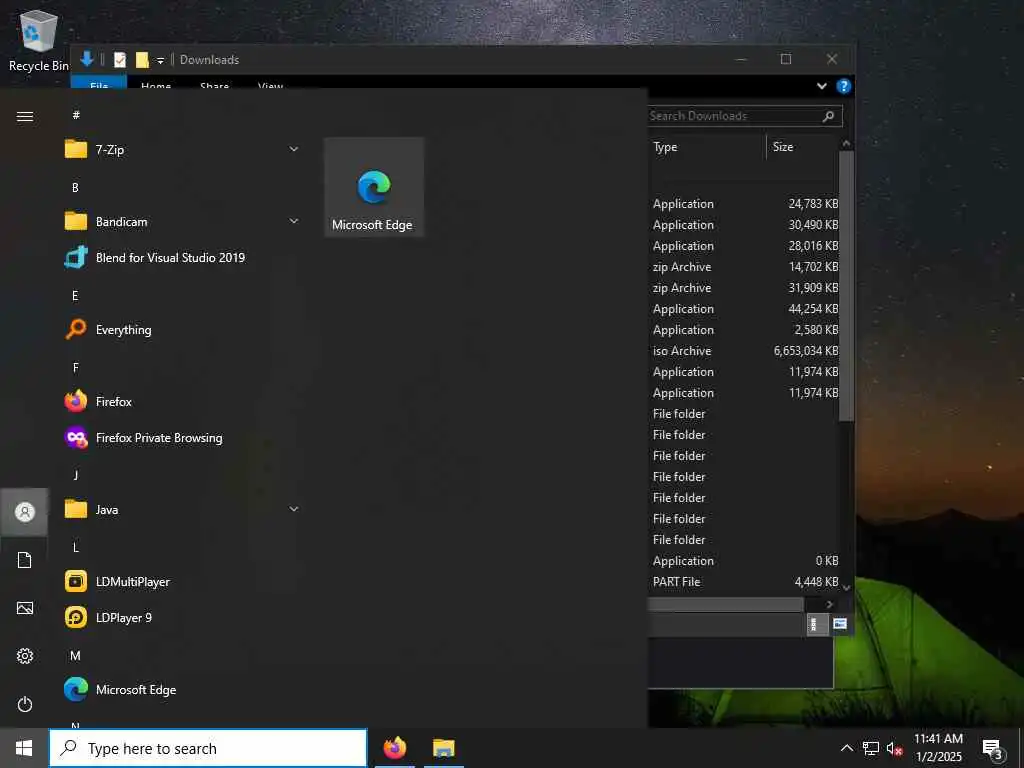Screen dimensions: 1024x768
Task: Select the 14,702 KB zip Archive row
Action: (744, 266)
